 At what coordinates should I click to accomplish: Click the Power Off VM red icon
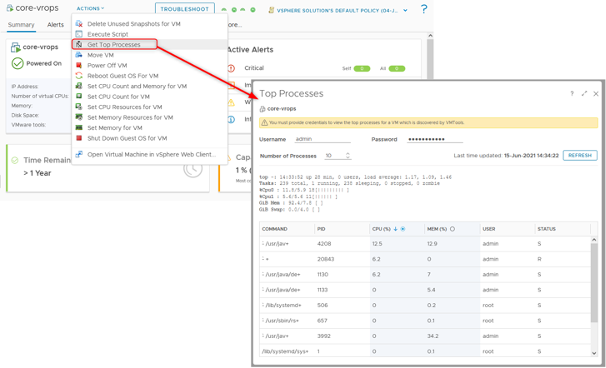tap(79, 65)
